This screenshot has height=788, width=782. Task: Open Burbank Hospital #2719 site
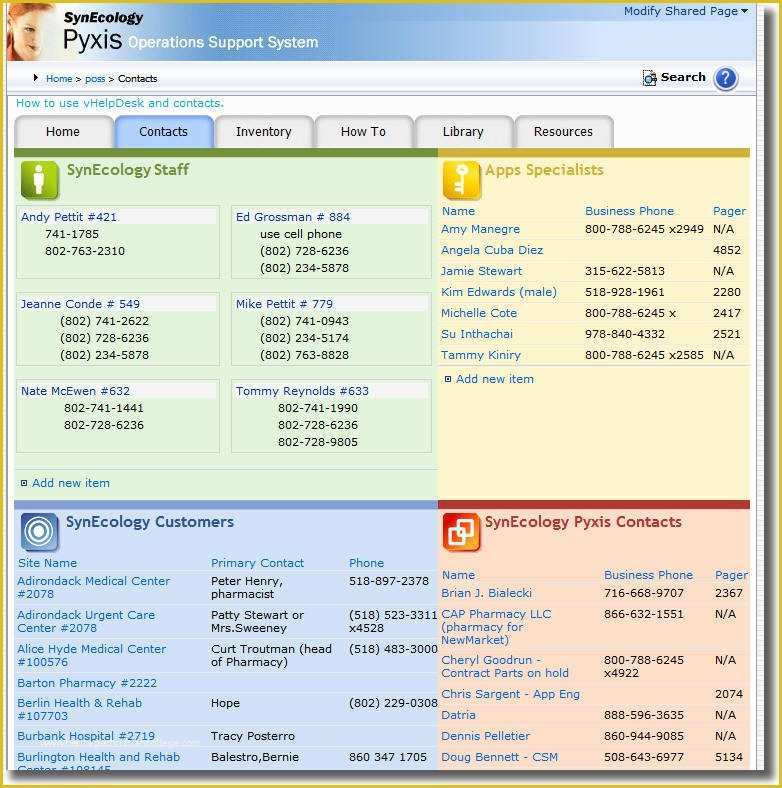(x=86, y=736)
